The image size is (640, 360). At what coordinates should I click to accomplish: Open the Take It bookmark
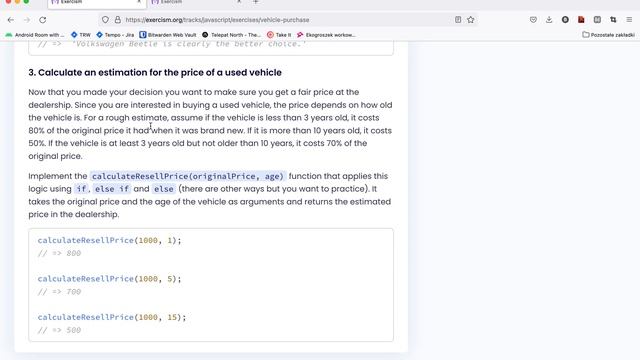(279, 35)
